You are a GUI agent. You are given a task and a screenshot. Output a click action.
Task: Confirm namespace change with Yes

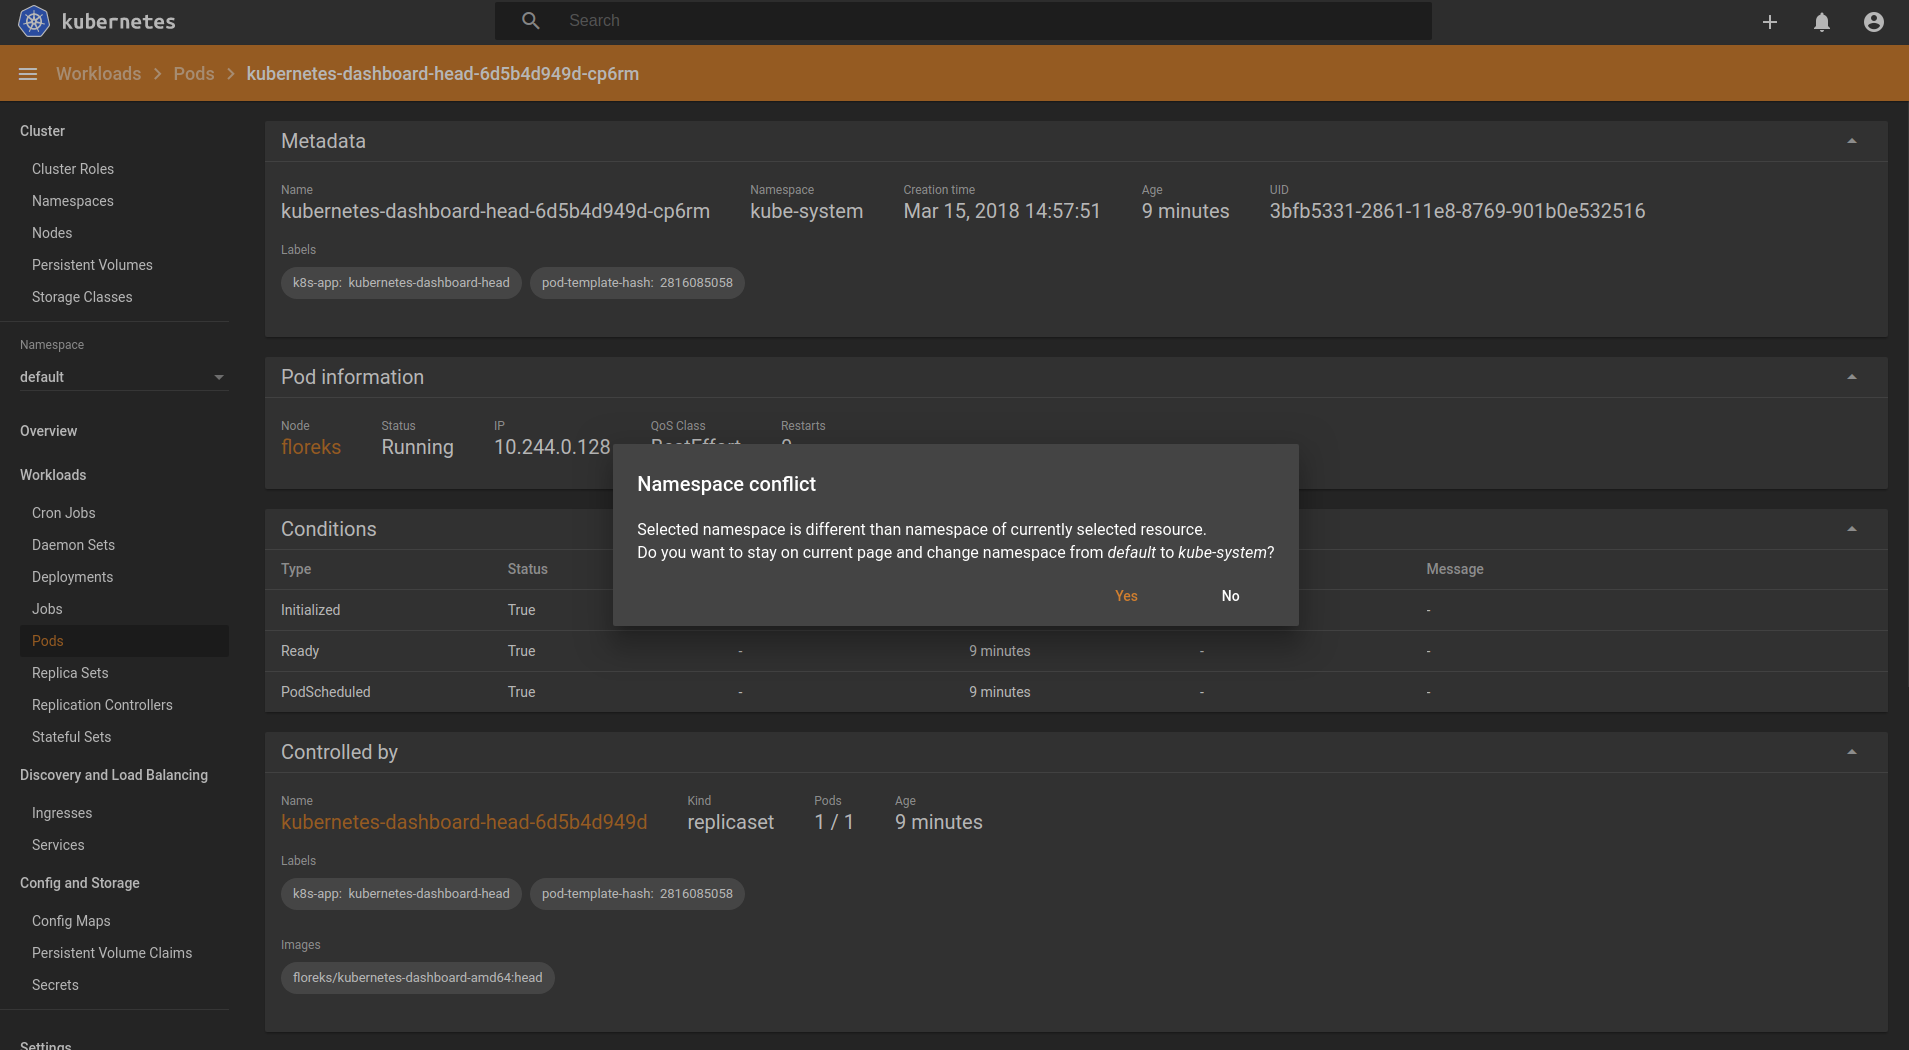coord(1124,595)
